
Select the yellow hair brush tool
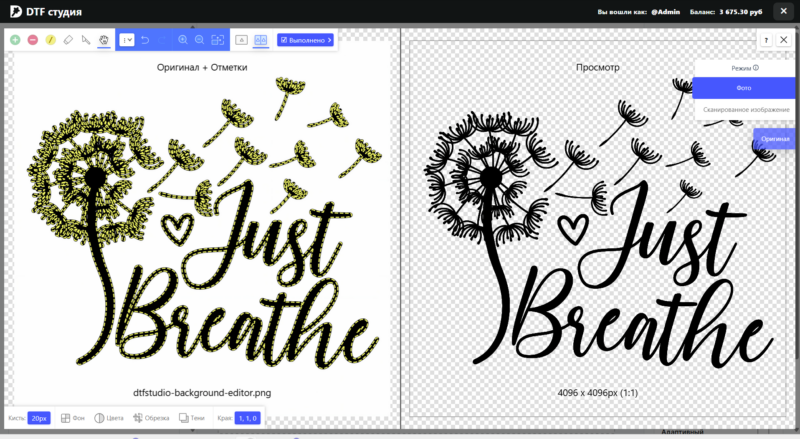coord(51,40)
